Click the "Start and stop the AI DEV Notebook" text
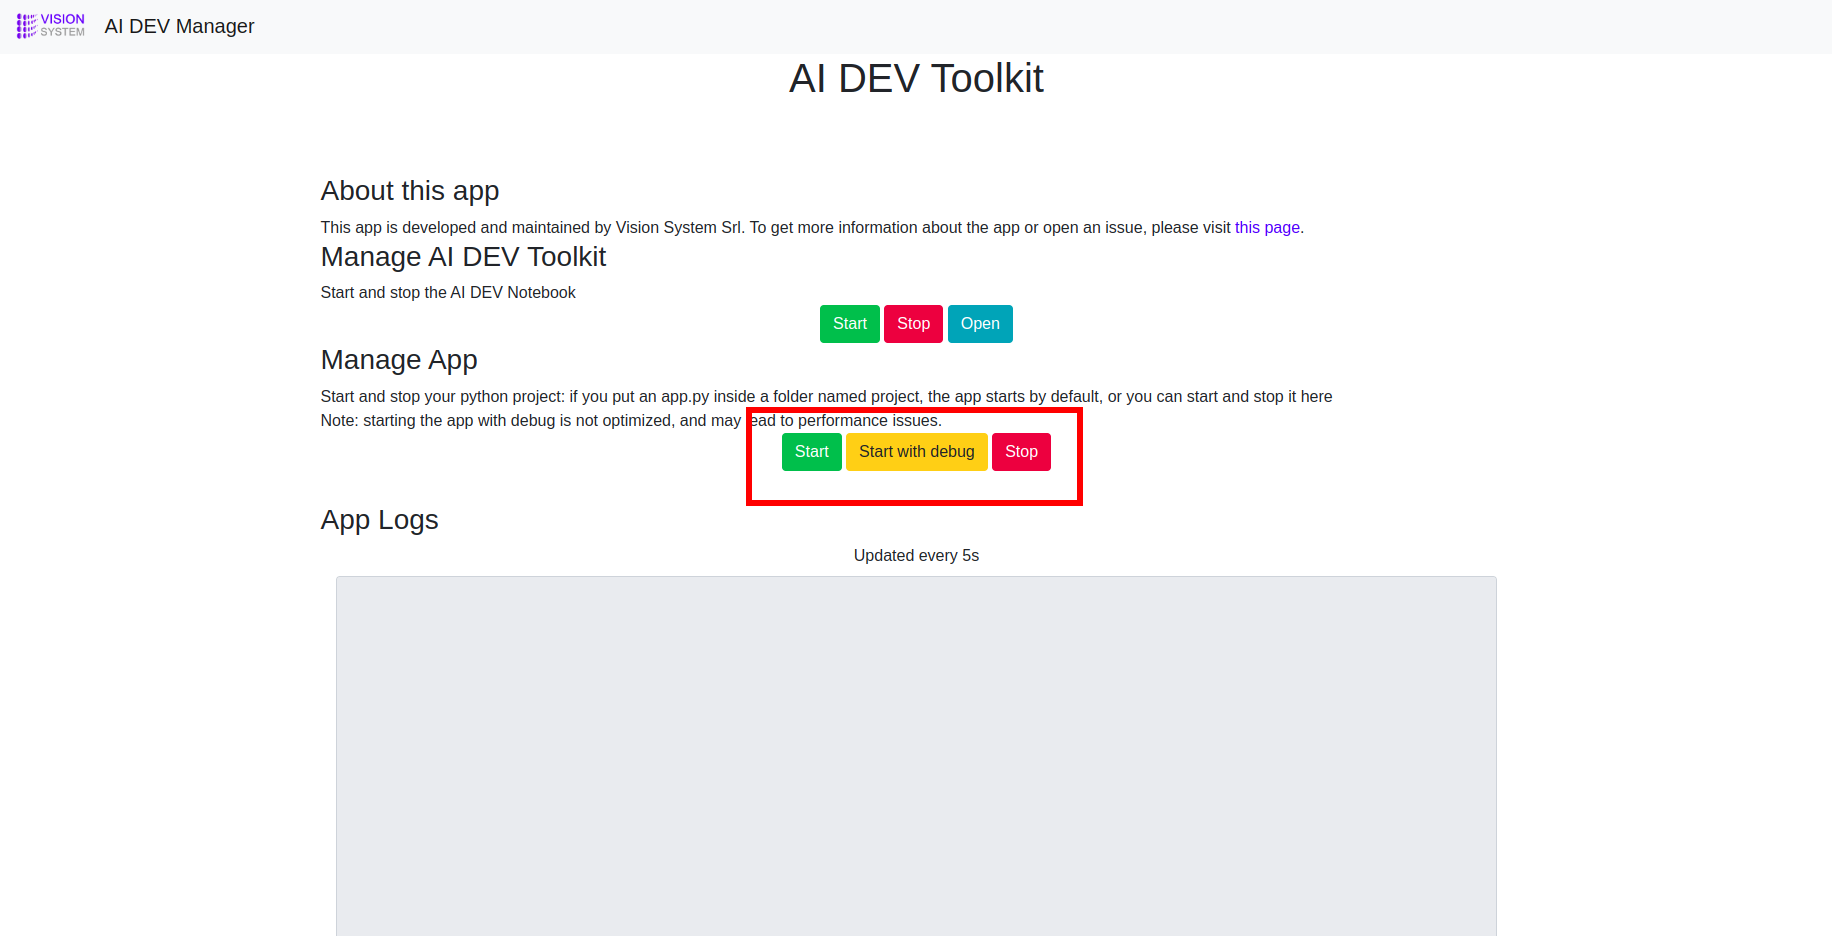This screenshot has height=936, width=1832. point(448,293)
